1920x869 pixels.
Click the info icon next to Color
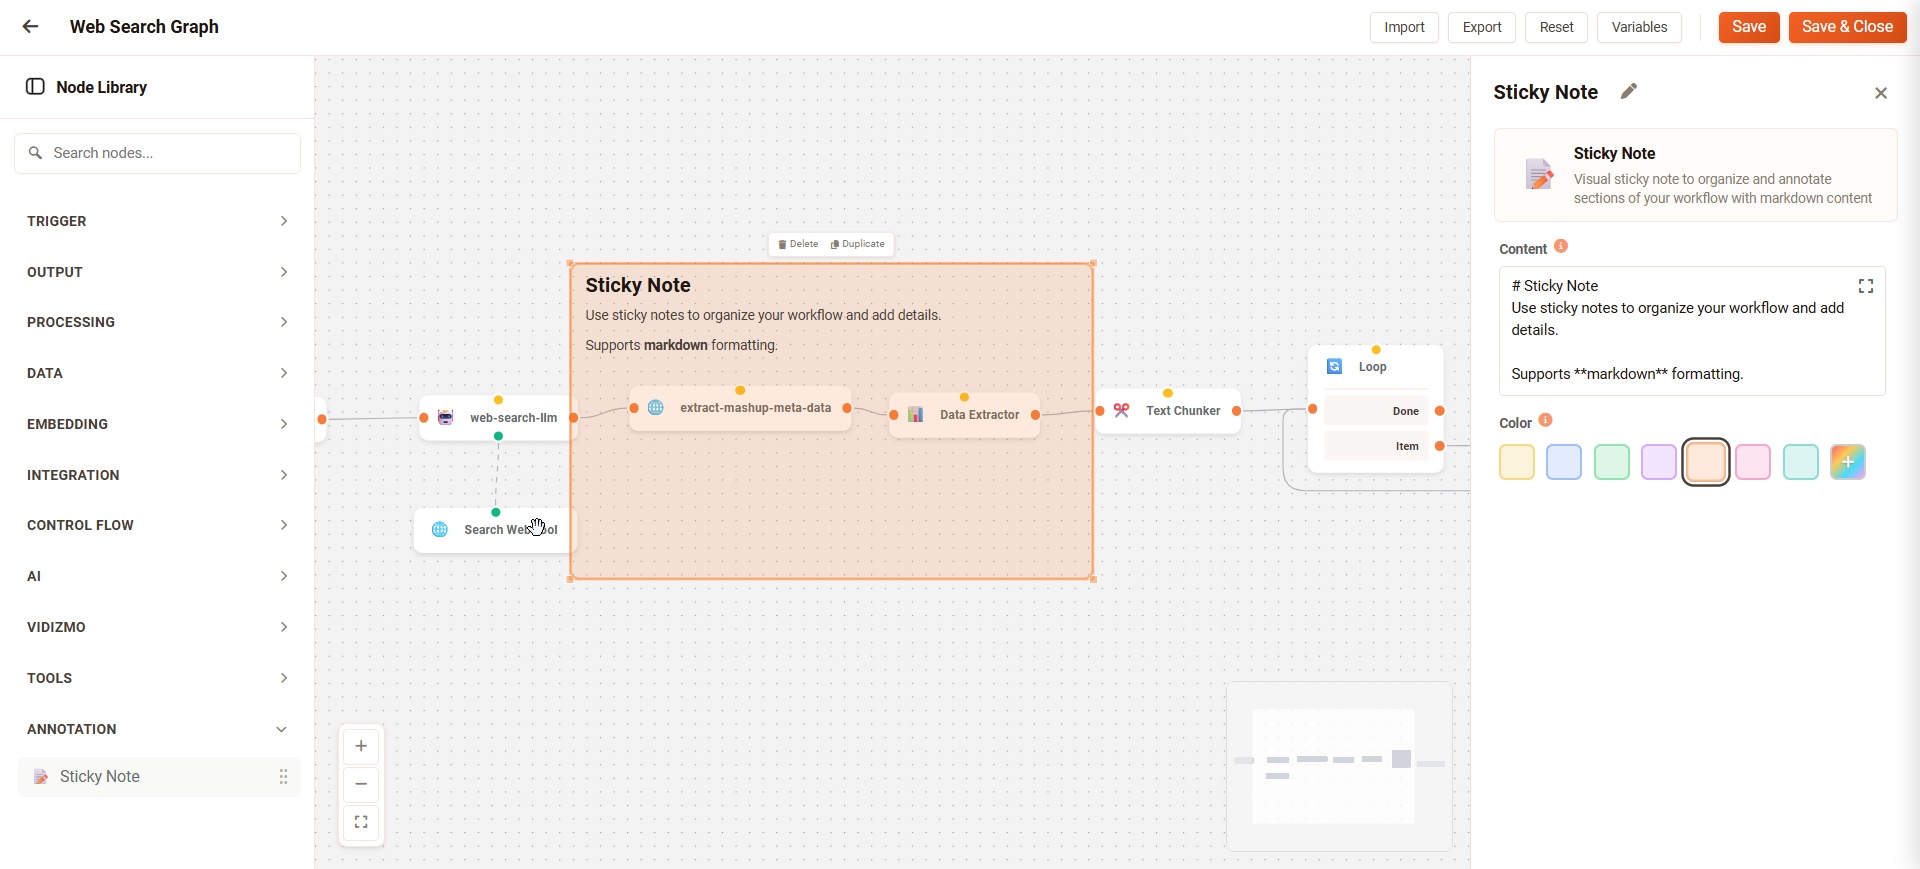coord(1545,420)
